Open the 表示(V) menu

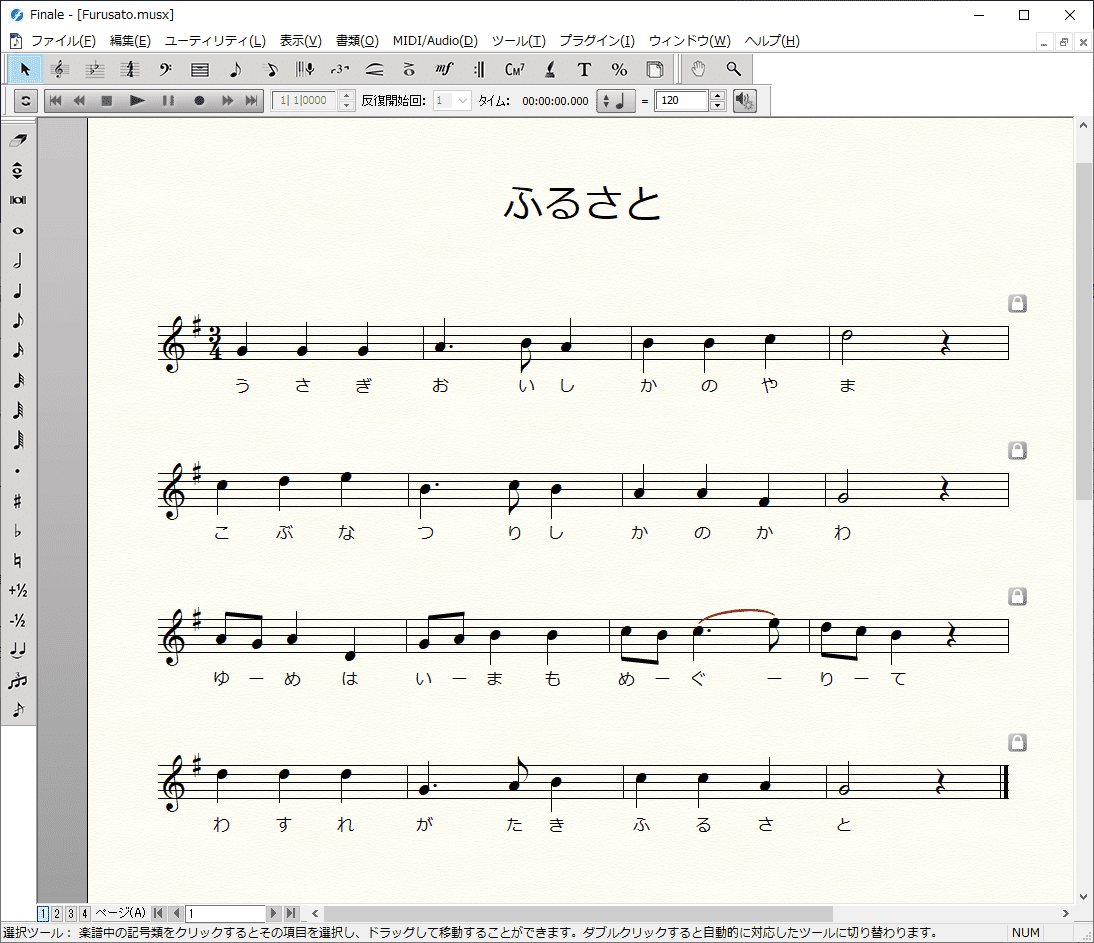click(x=301, y=40)
